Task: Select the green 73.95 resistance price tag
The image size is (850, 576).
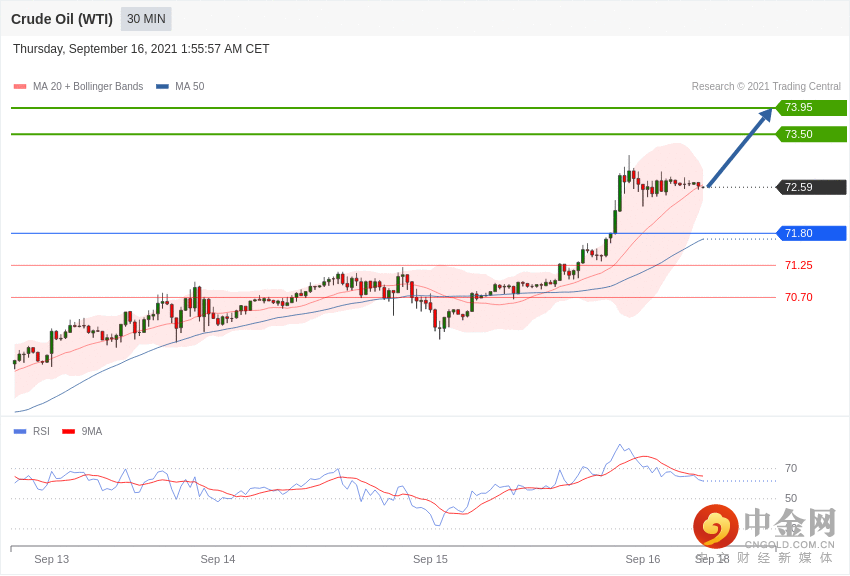Action: (x=811, y=108)
